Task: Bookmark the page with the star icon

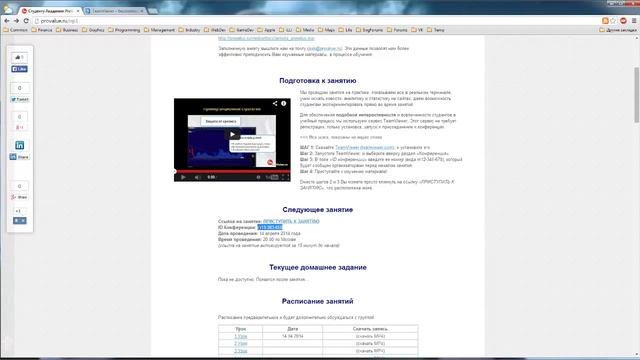Action: point(613,21)
